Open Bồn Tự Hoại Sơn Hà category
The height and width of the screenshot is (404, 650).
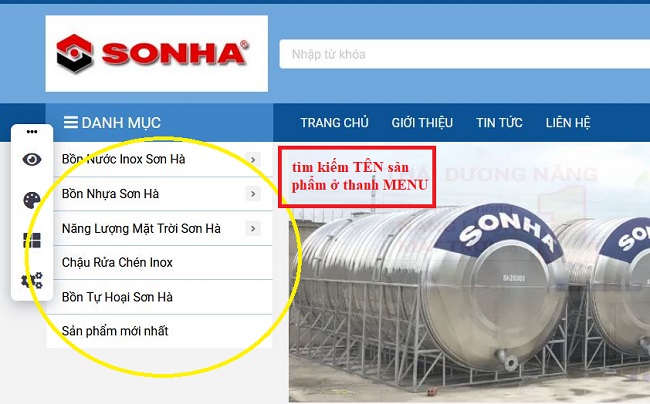point(117,297)
